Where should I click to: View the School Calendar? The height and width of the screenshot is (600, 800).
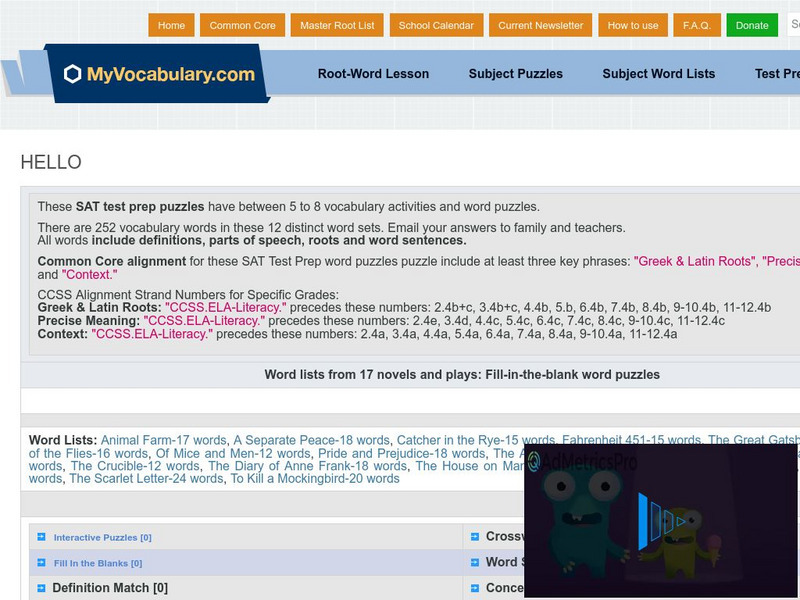point(436,26)
